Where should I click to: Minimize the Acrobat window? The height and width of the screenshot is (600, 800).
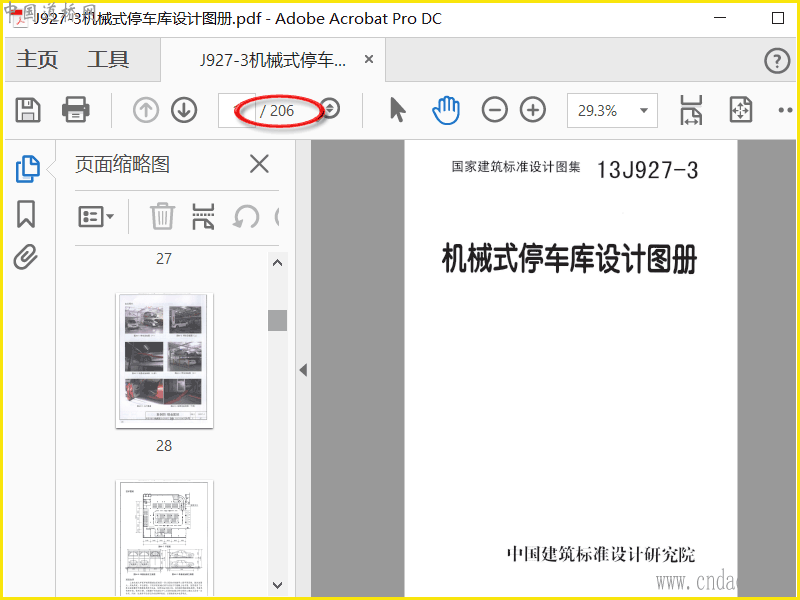click(720, 18)
